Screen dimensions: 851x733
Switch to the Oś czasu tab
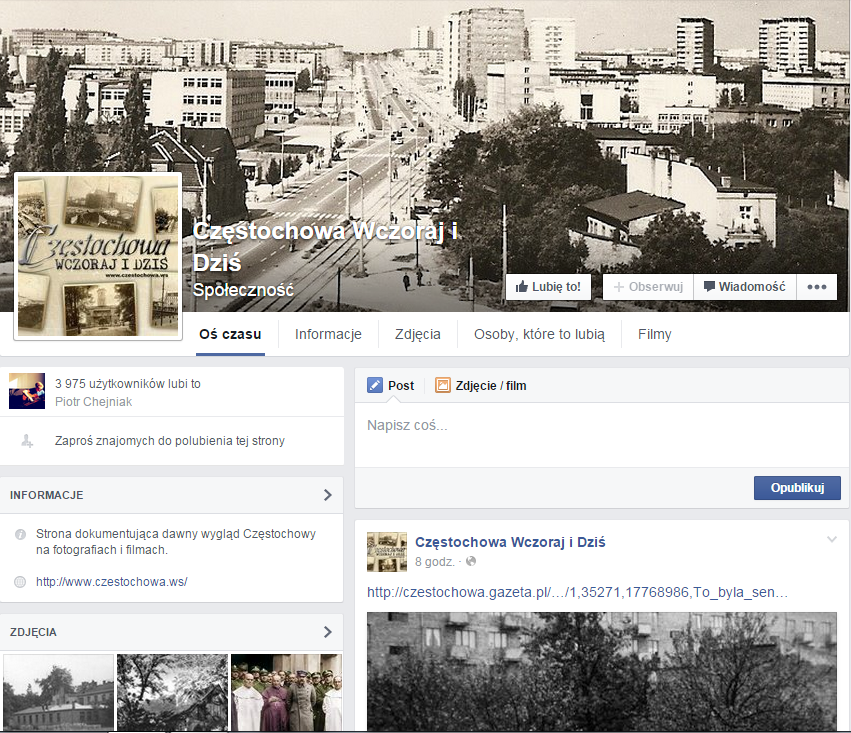tap(230, 335)
